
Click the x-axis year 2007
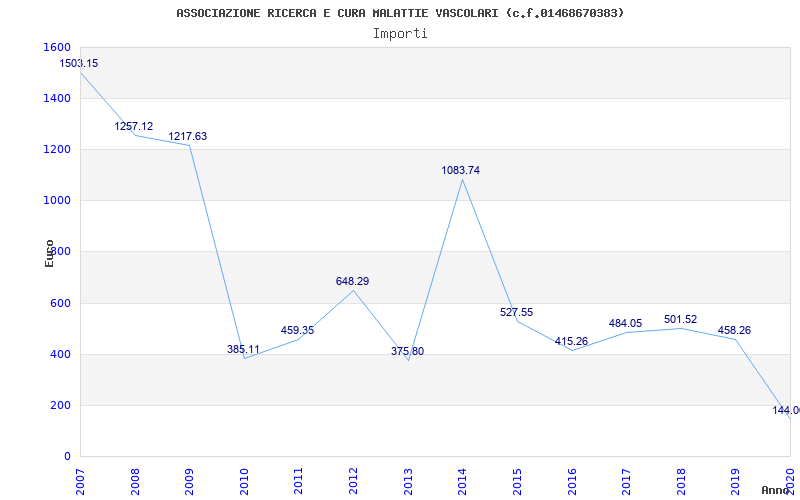pyautogui.click(x=80, y=481)
